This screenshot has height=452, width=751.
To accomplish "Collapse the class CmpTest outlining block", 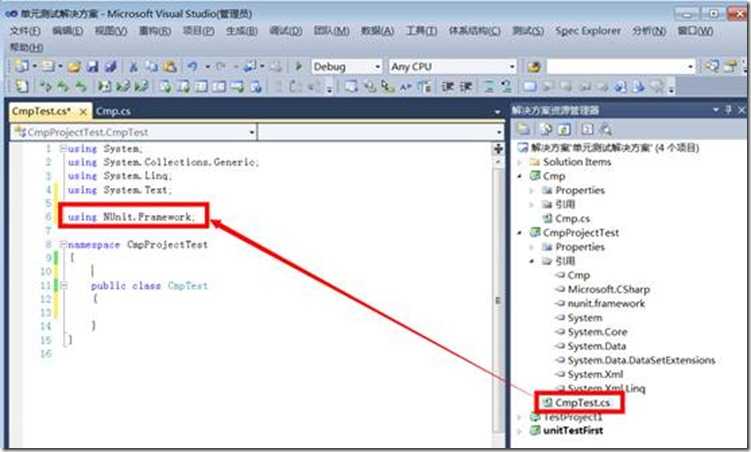I will (64, 285).
